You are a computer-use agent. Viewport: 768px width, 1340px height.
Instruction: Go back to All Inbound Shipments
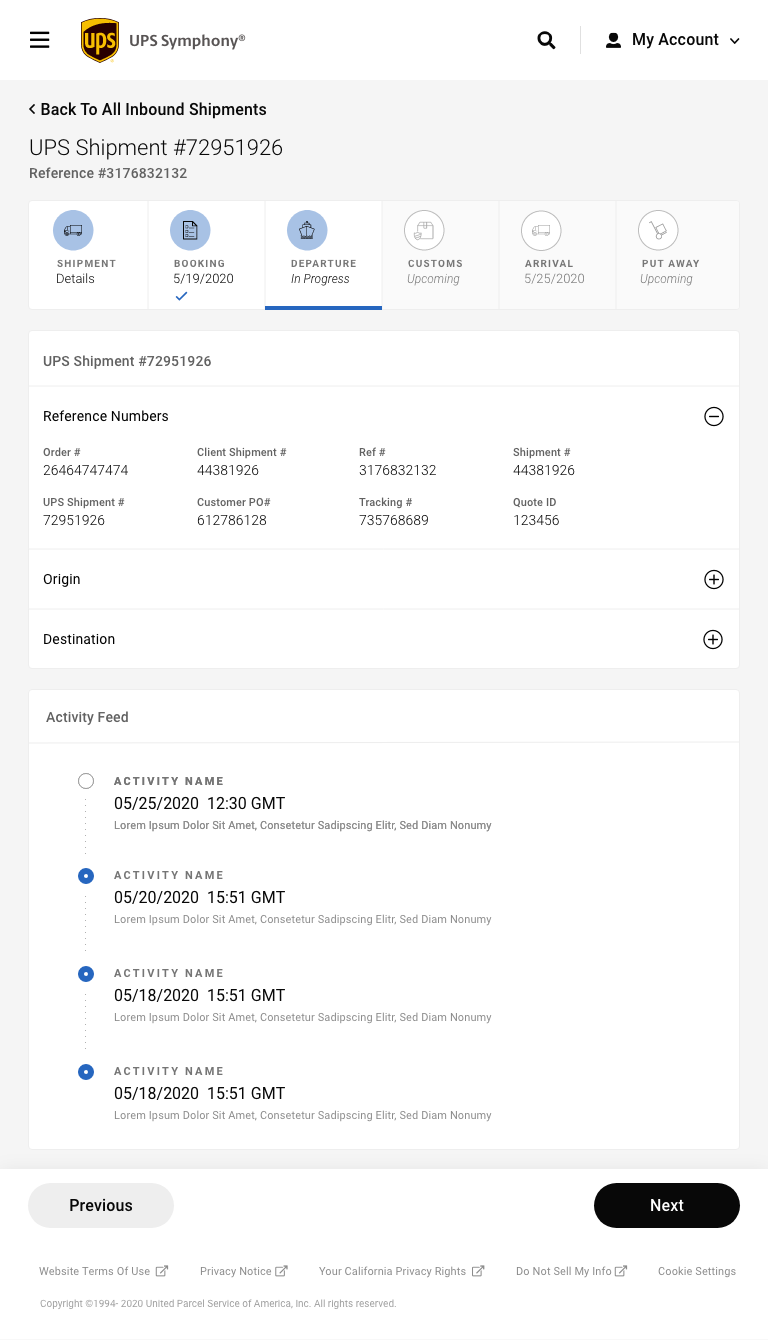pos(148,109)
